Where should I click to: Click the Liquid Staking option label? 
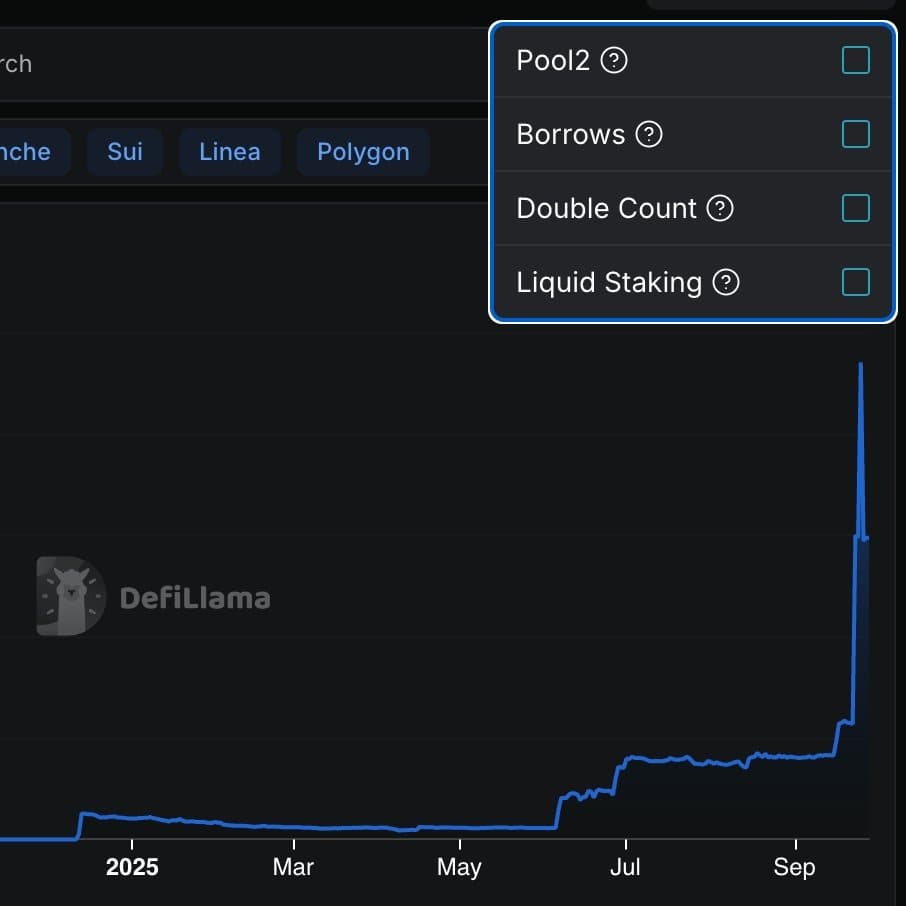[x=609, y=283]
